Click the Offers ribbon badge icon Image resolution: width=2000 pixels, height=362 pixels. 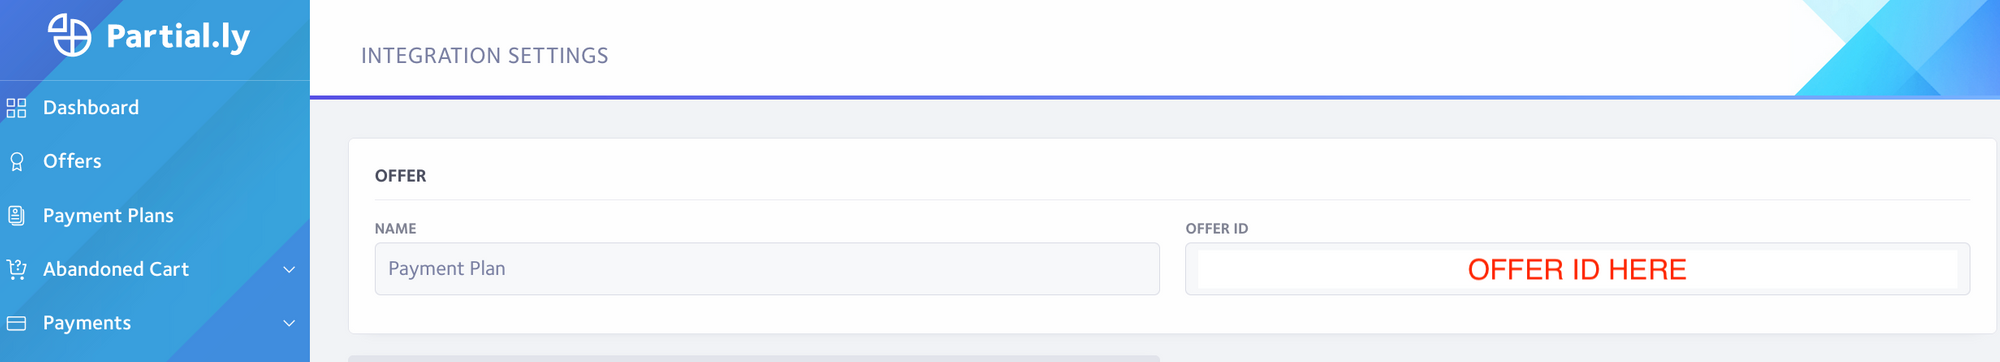click(16, 161)
